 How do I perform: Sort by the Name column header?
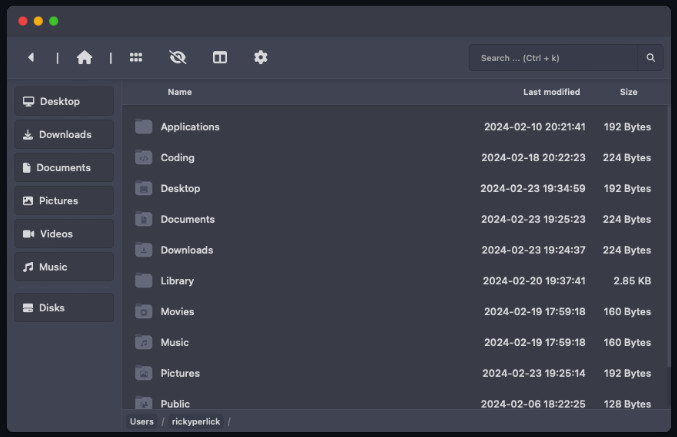tap(180, 92)
